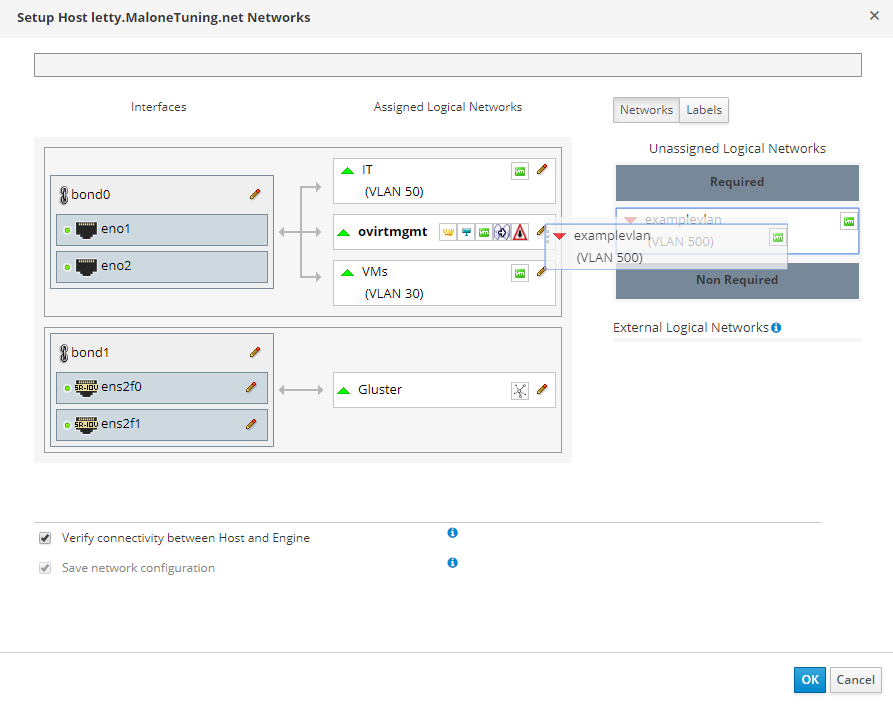The width and height of the screenshot is (893, 708).
Task: Edit the Gluster network via pencil icon
Action: click(x=542, y=390)
